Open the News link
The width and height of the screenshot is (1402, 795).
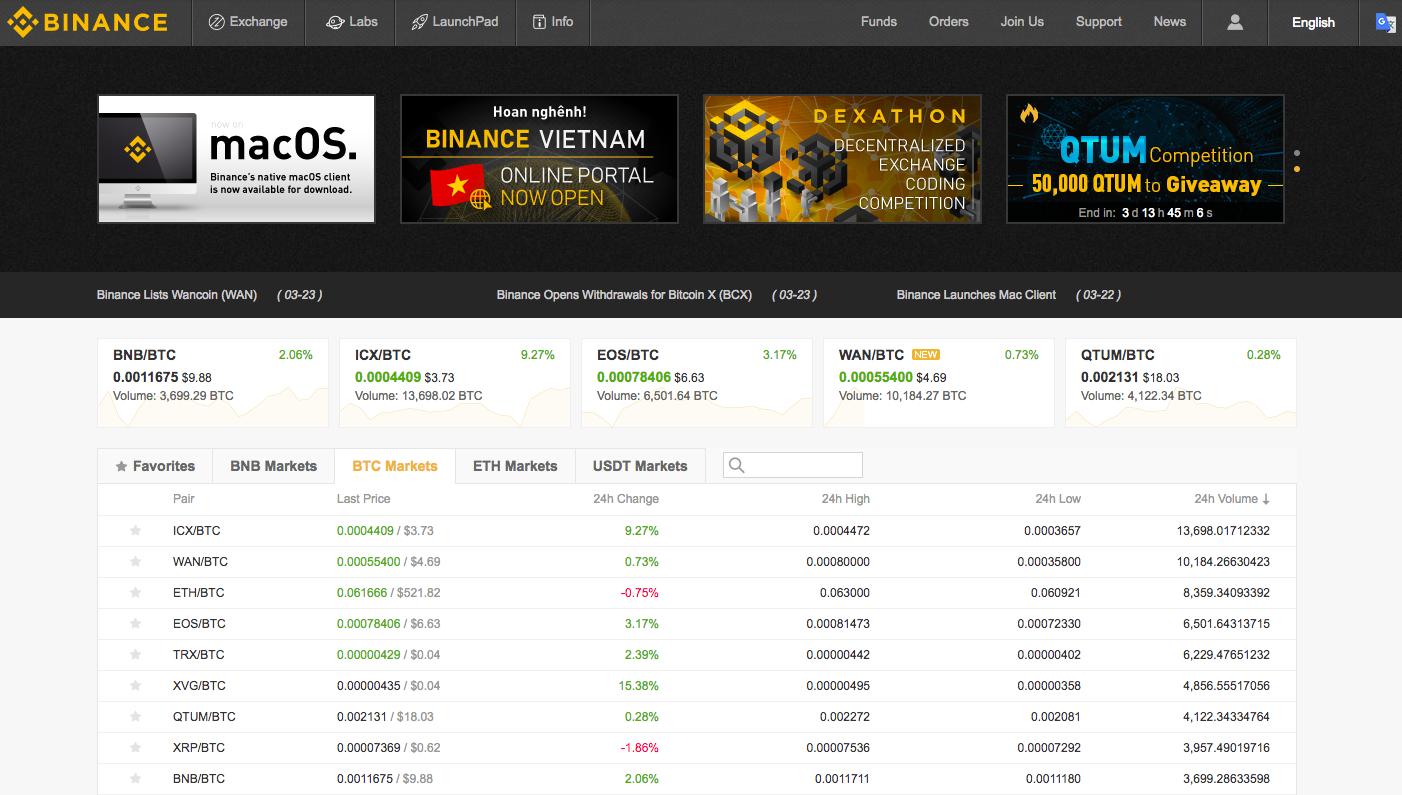pos(1169,22)
